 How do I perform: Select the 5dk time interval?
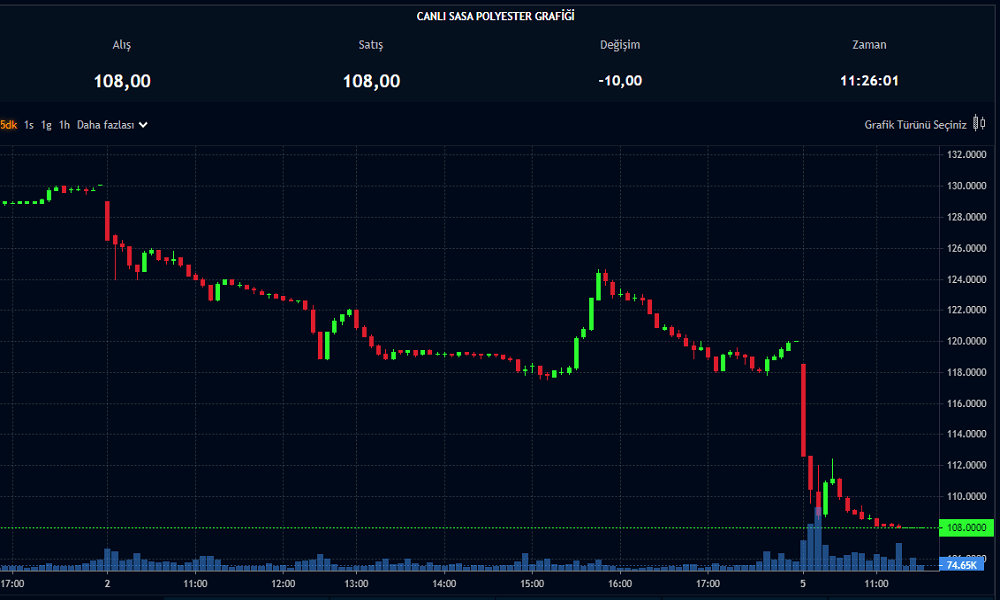click(x=8, y=125)
